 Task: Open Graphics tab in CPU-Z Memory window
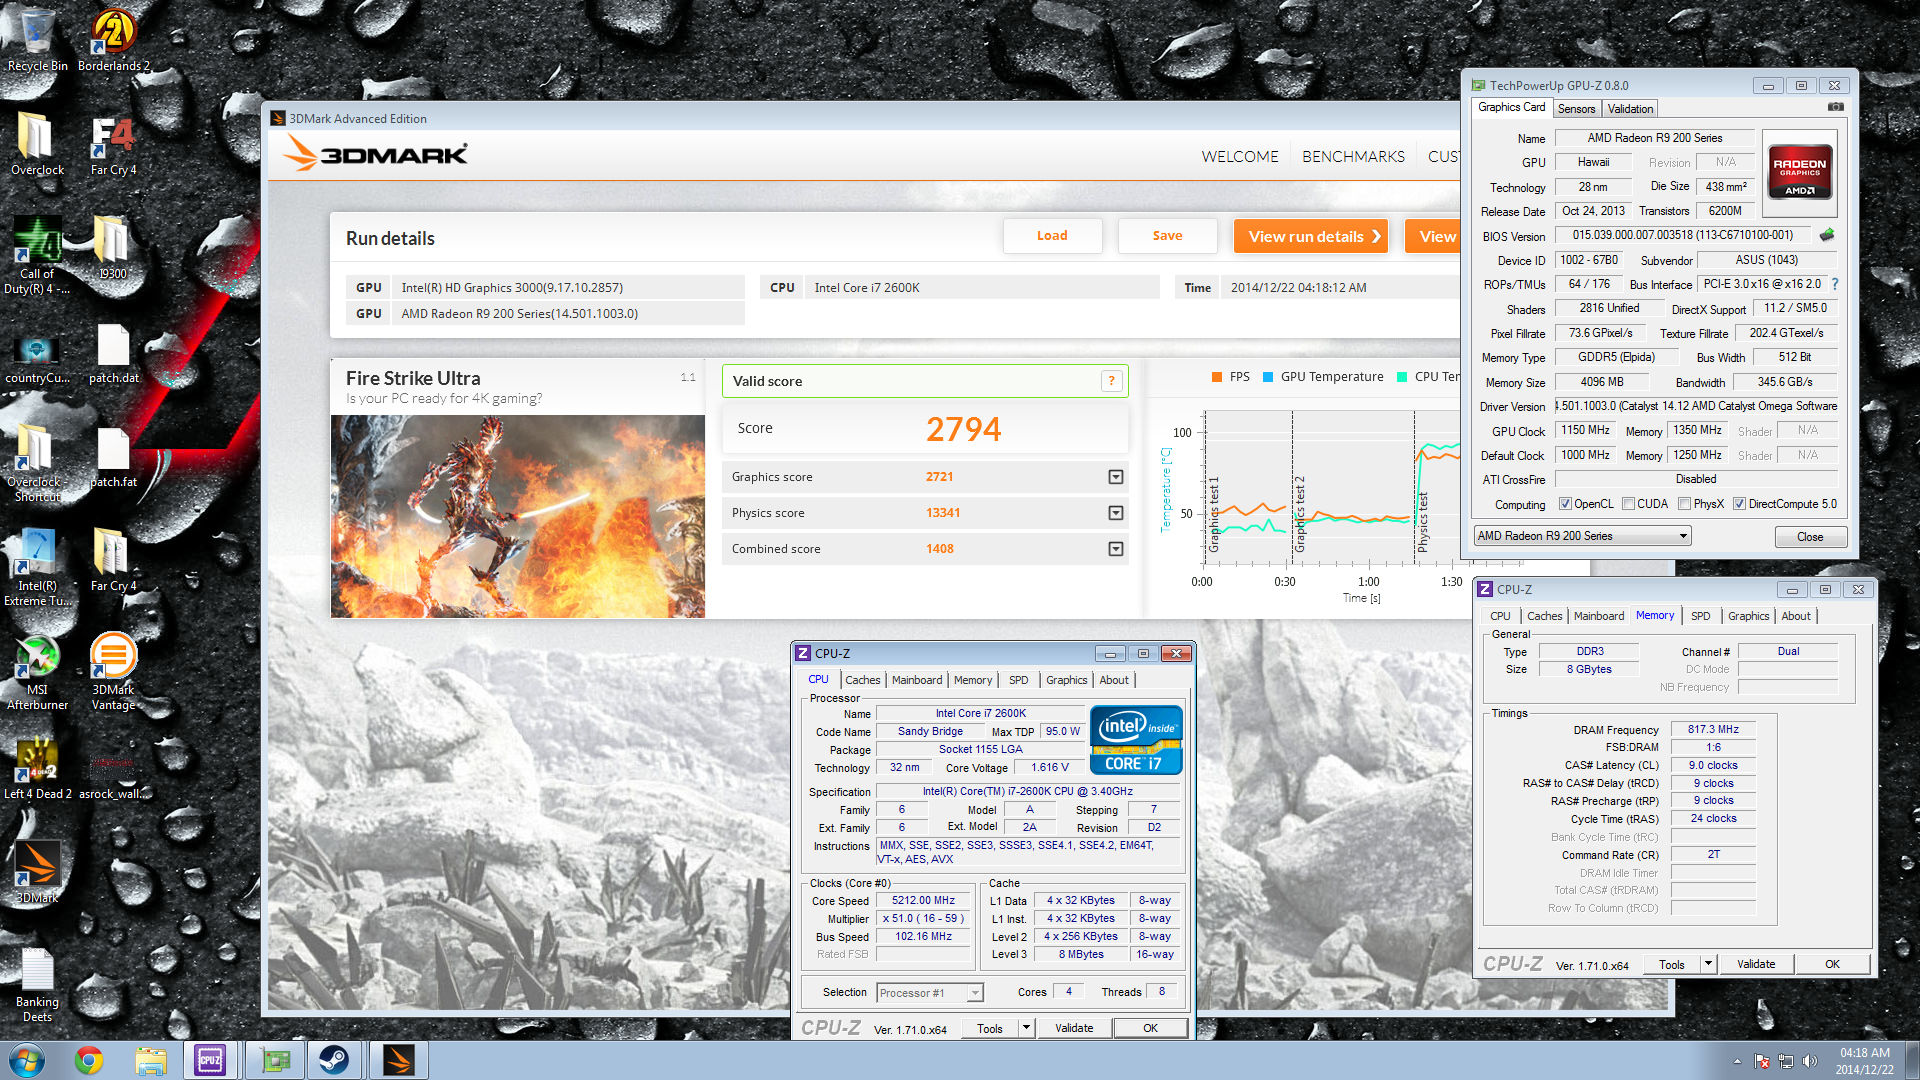coord(1748,616)
